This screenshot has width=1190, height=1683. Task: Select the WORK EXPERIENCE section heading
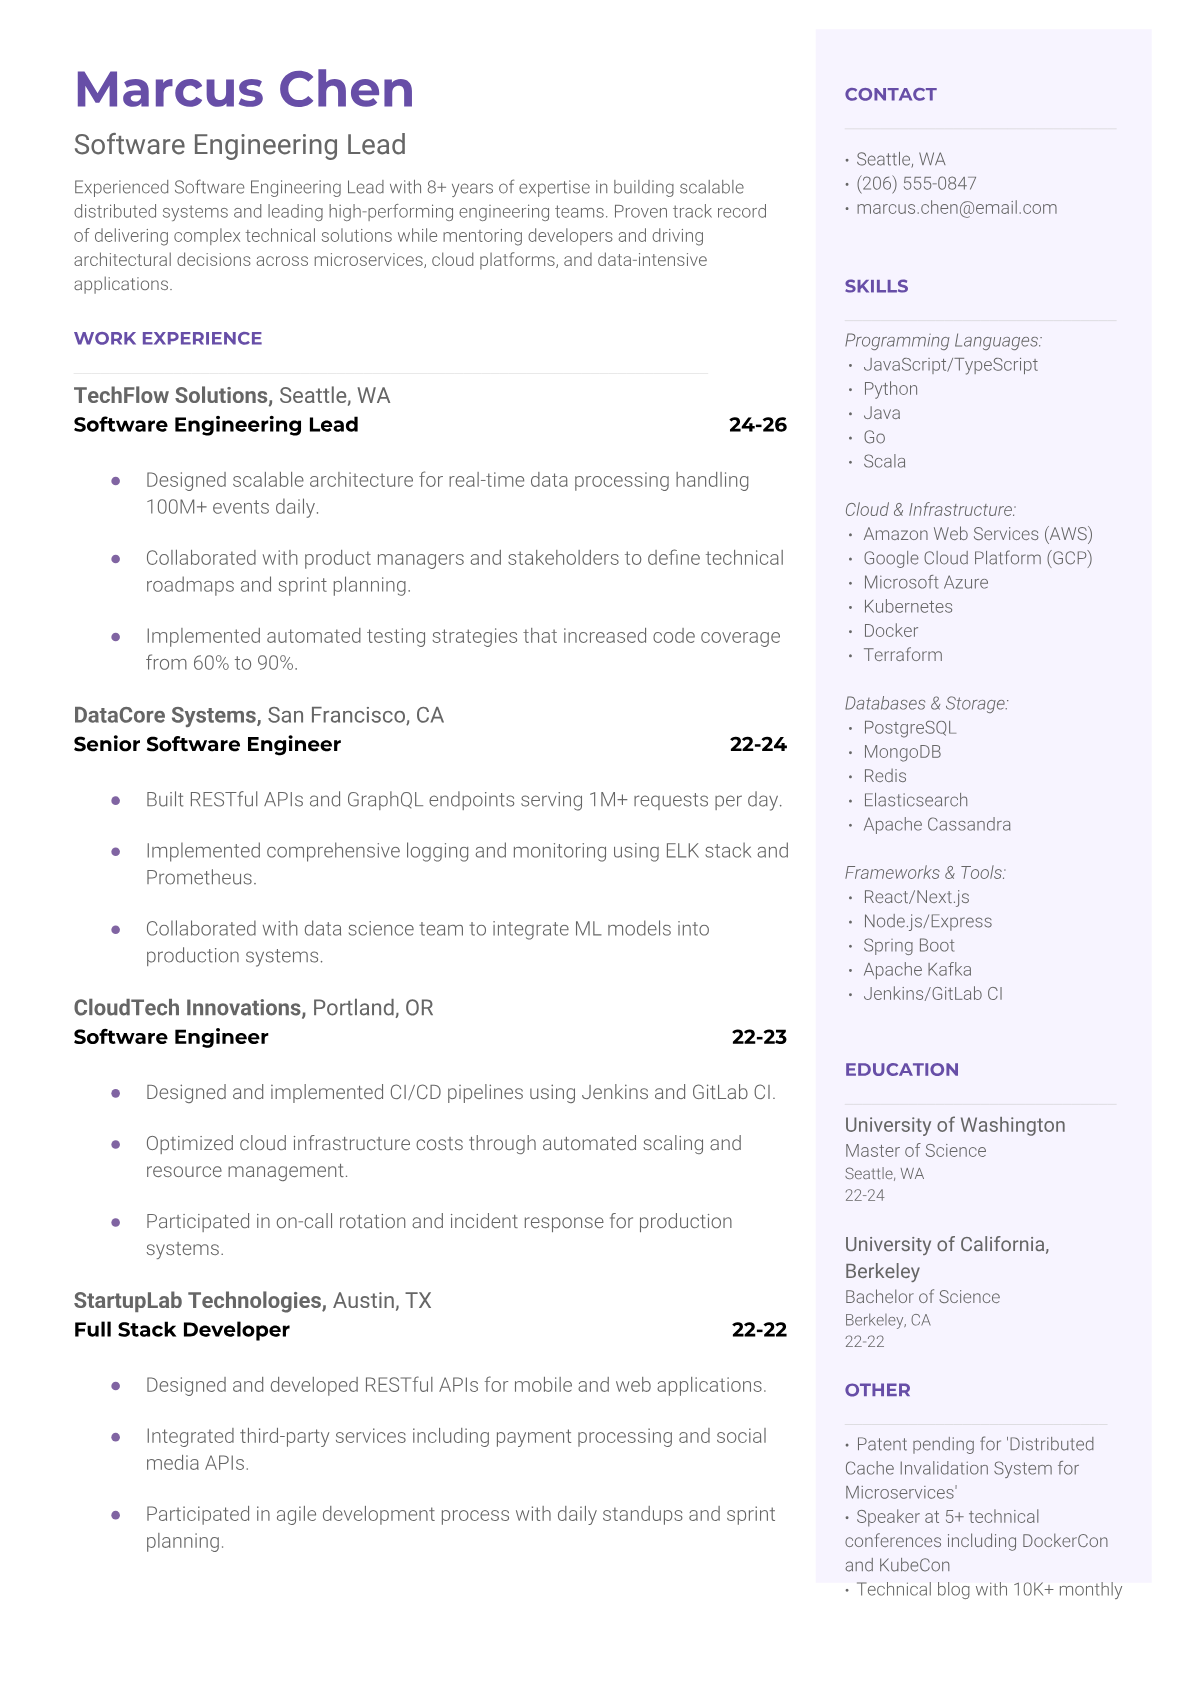click(168, 338)
